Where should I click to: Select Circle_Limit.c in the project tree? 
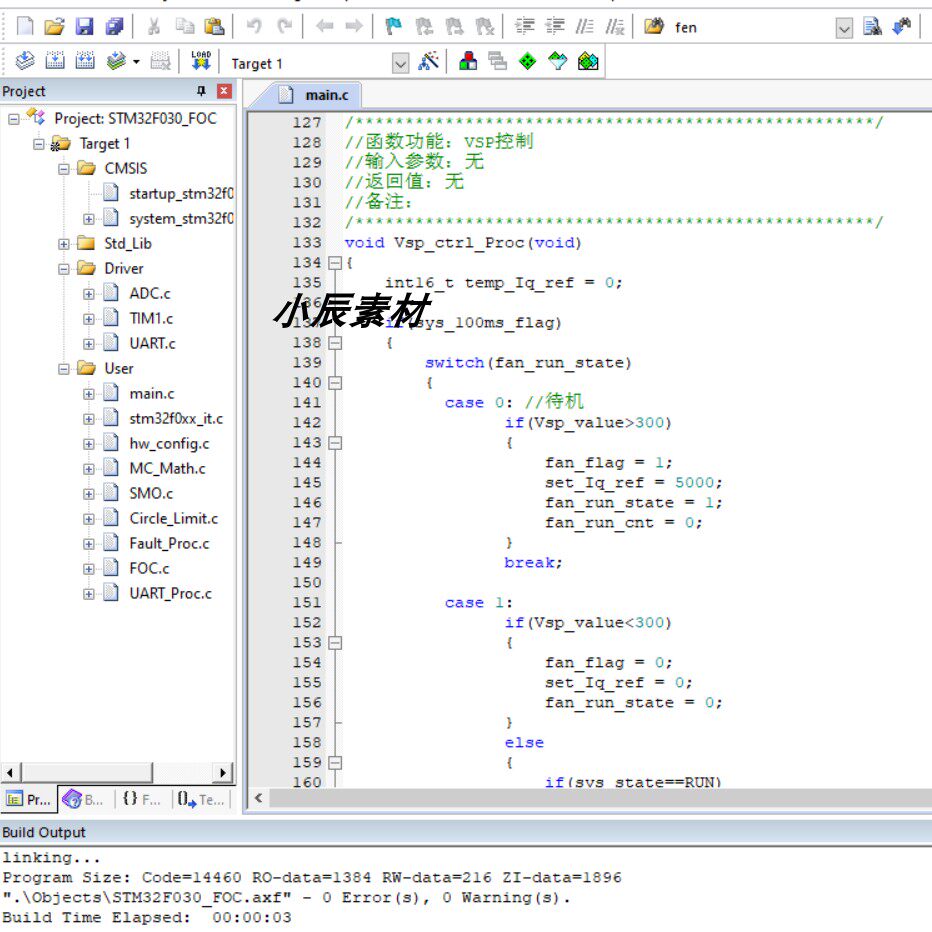[174, 519]
